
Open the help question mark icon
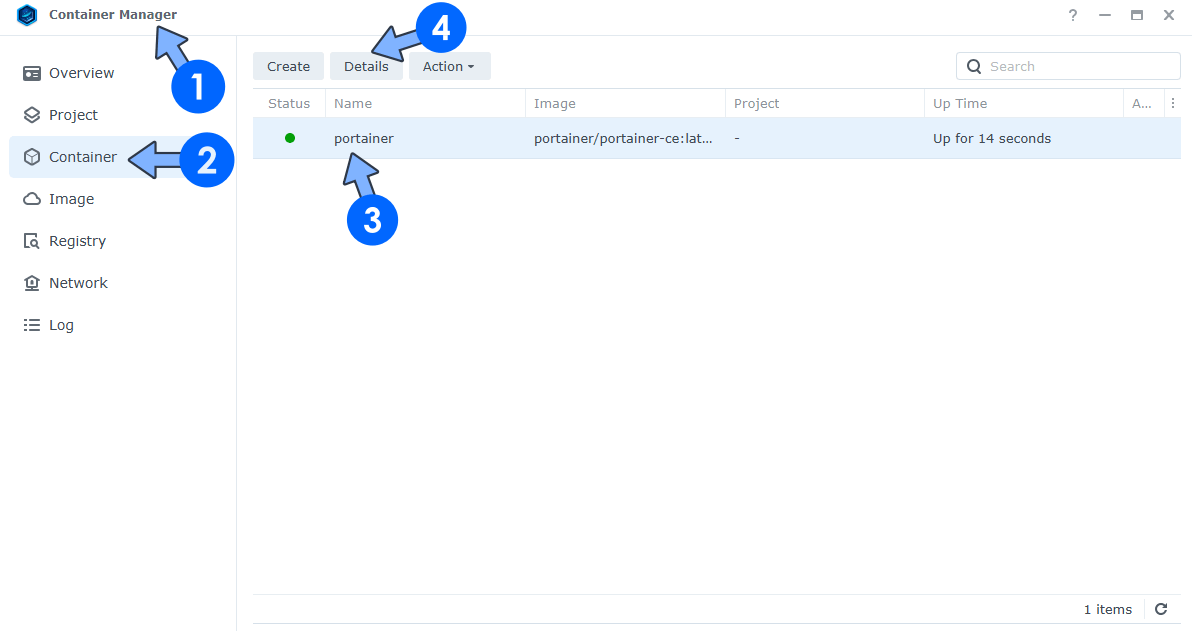(1073, 15)
